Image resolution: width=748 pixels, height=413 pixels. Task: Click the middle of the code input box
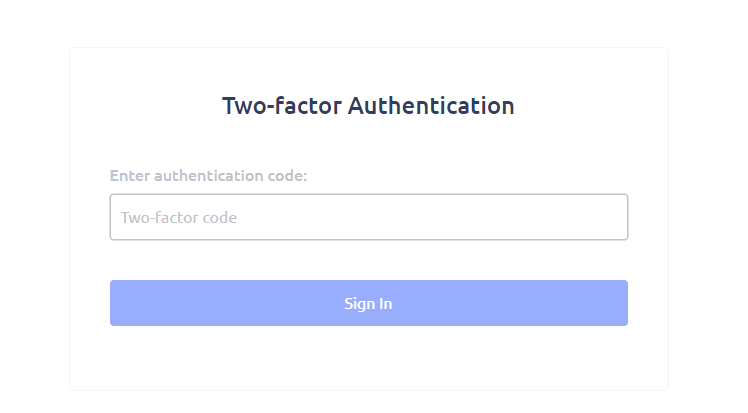(369, 217)
